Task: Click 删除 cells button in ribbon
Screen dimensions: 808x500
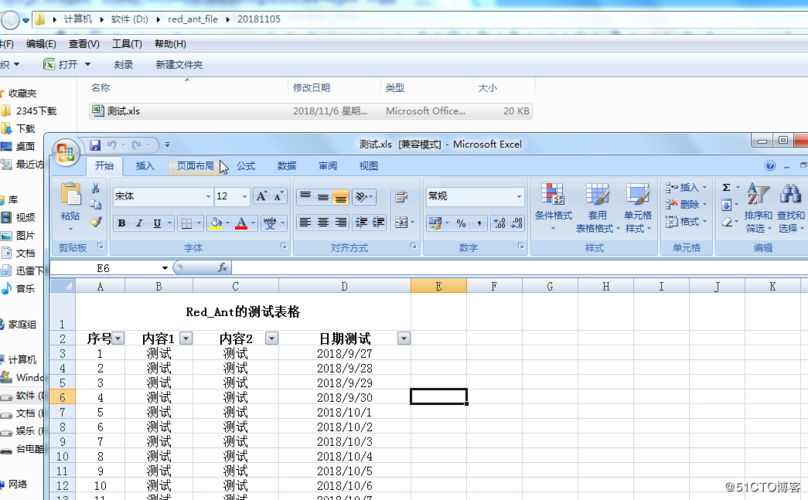Action: click(686, 205)
